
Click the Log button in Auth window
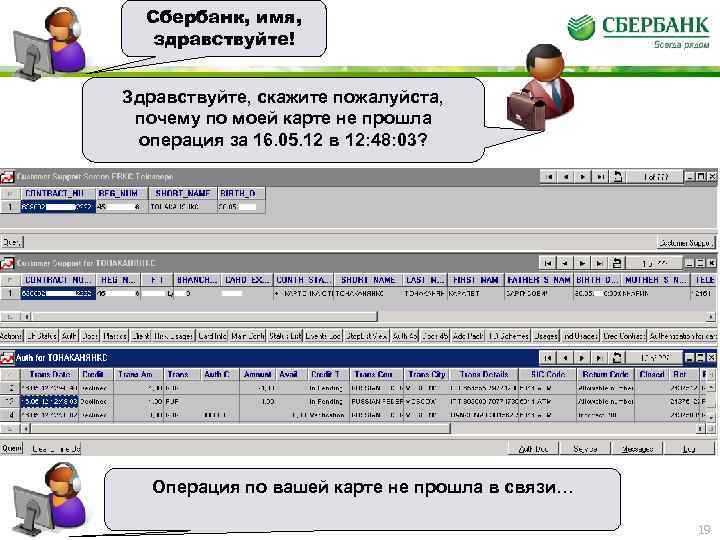point(689,448)
